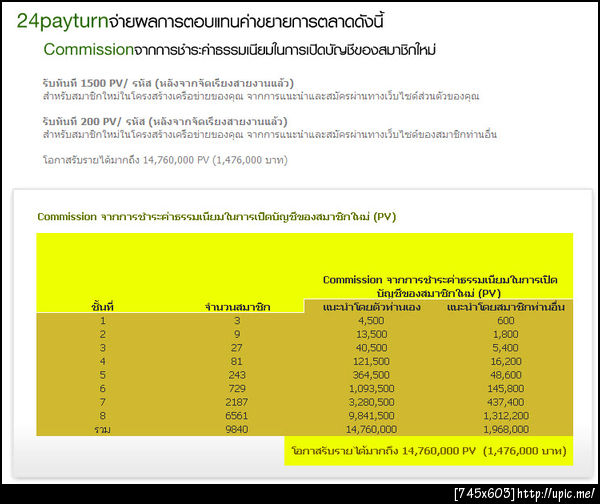Click the '16,200' value in level 4 row

pos(506,361)
